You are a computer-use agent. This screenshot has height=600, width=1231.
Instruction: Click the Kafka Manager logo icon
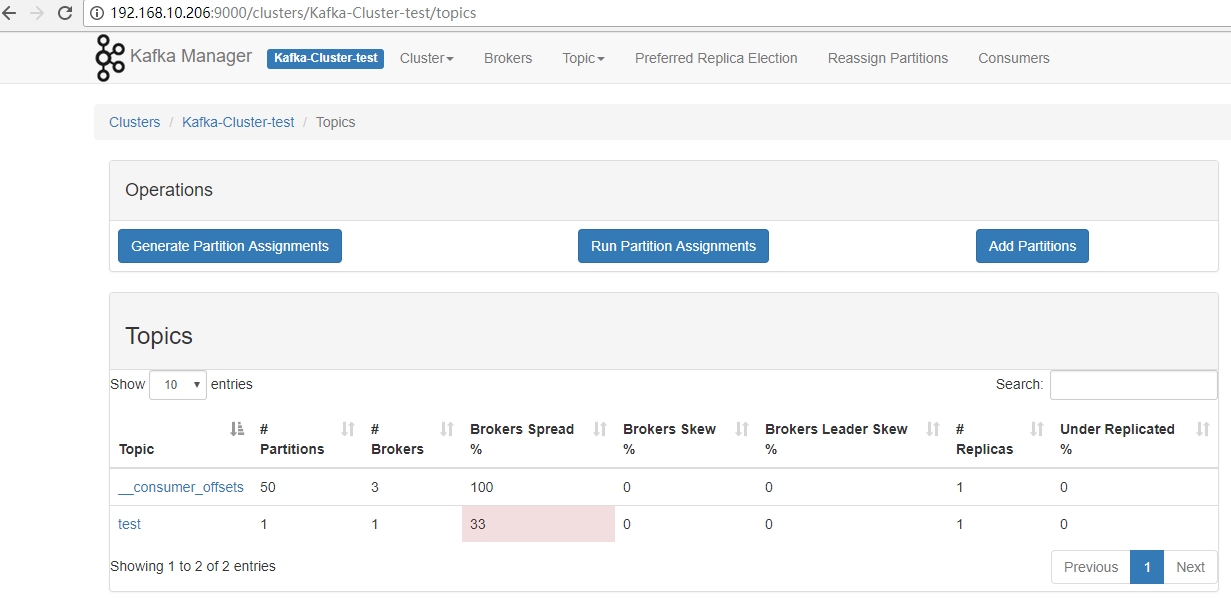109,58
